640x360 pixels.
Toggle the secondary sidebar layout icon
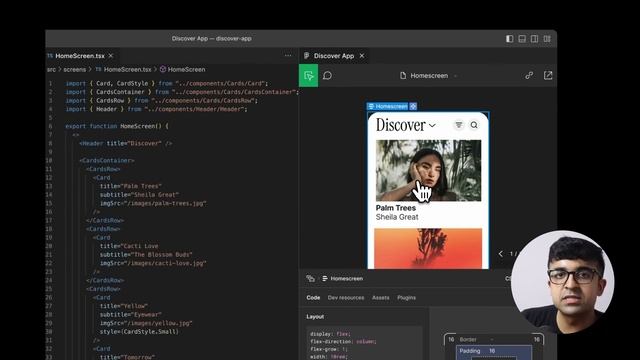(534, 39)
